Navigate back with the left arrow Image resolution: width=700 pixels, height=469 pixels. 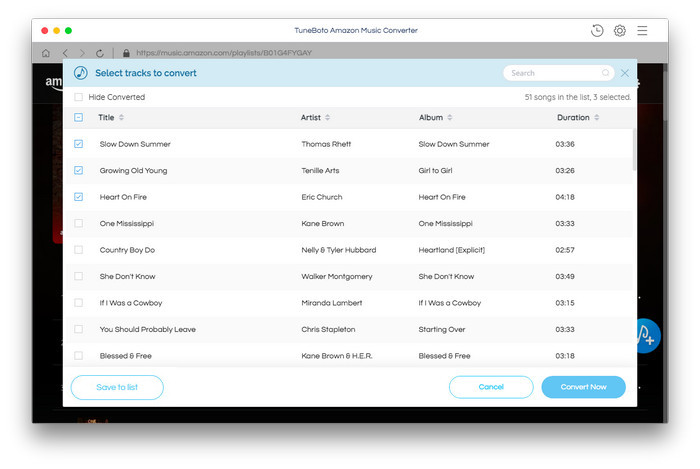point(65,53)
